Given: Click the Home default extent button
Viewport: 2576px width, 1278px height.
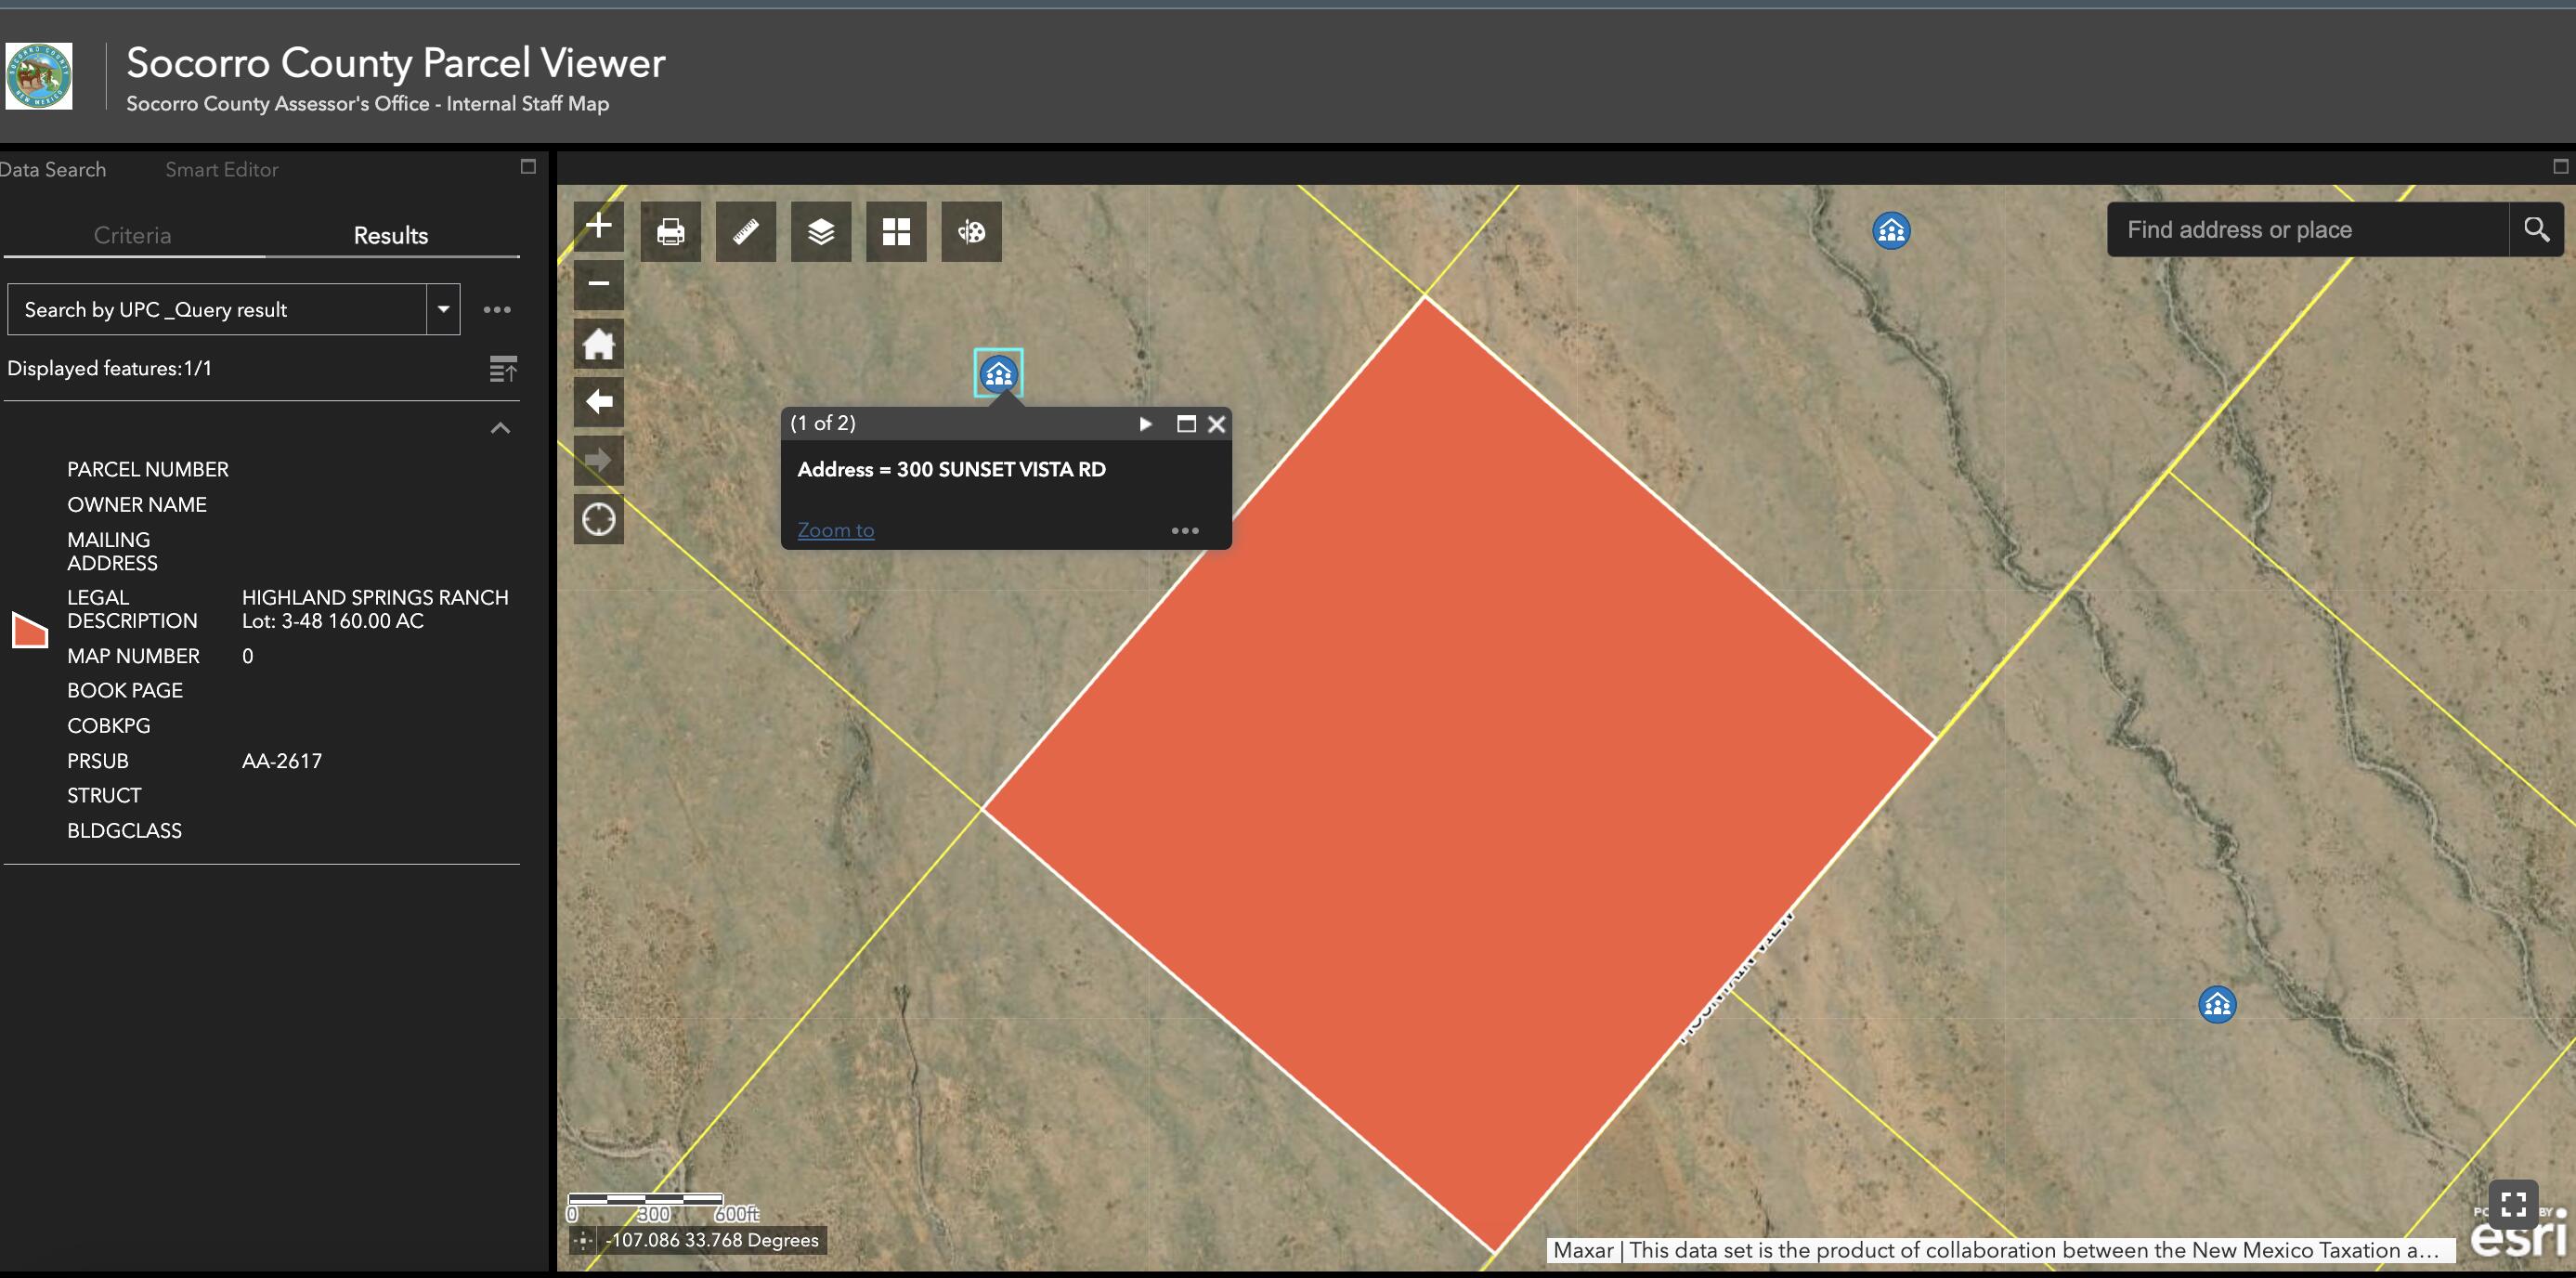Looking at the screenshot, I should [x=598, y=344].
